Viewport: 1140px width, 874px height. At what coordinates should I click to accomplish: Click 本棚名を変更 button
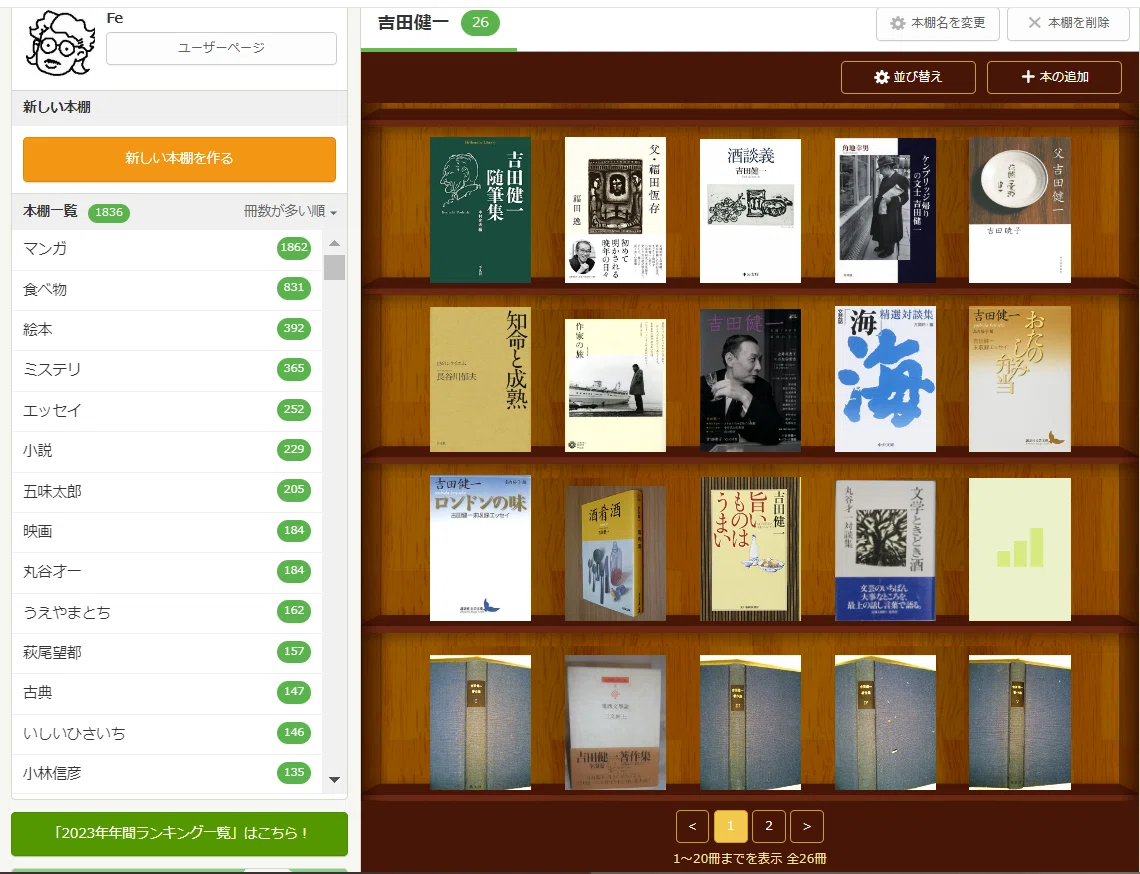click(x=938, y=24)
